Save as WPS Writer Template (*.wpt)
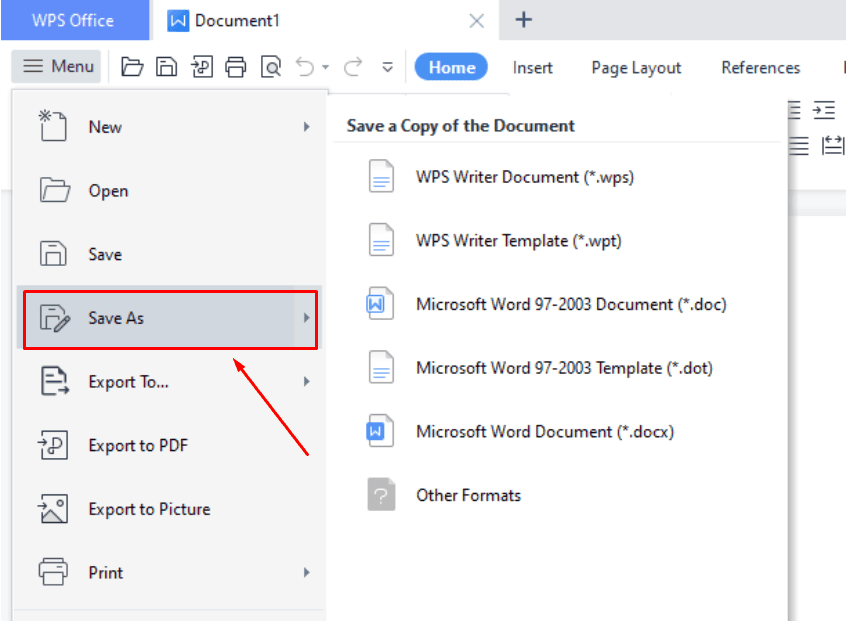 click(x=557, y=241)
